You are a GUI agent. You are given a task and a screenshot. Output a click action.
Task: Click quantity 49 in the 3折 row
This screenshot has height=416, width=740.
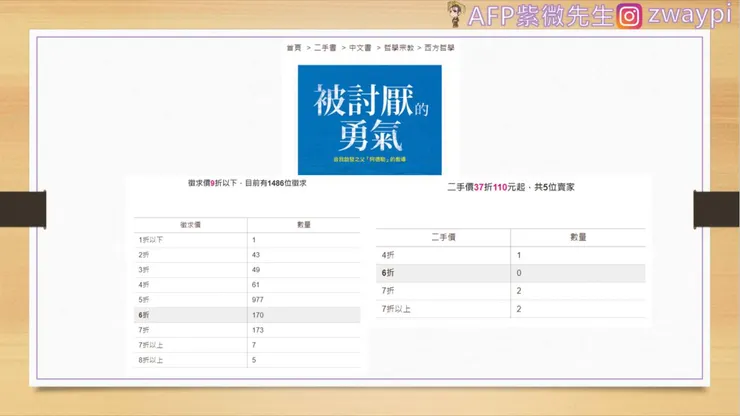pos(256,270)
